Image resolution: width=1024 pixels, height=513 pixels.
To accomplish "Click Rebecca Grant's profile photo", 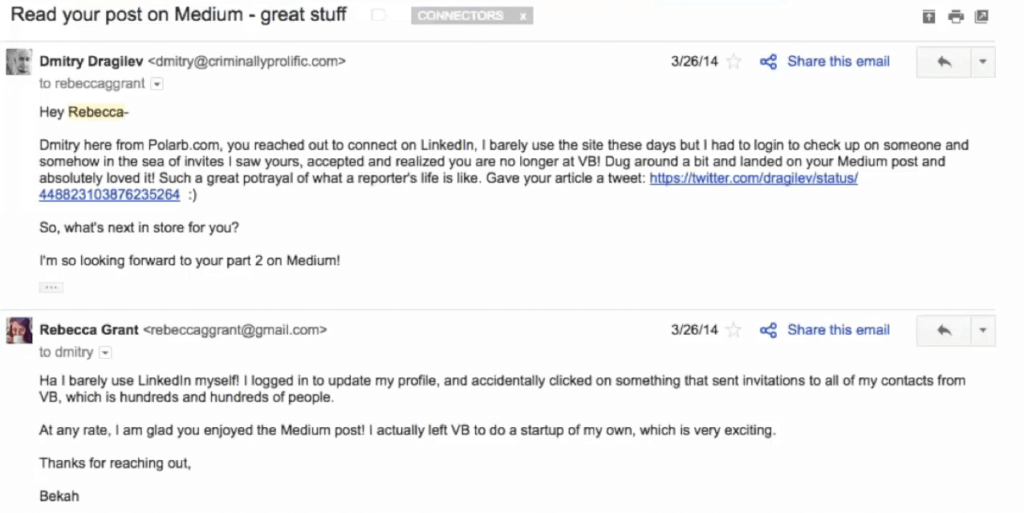I will tap(19, 331).
